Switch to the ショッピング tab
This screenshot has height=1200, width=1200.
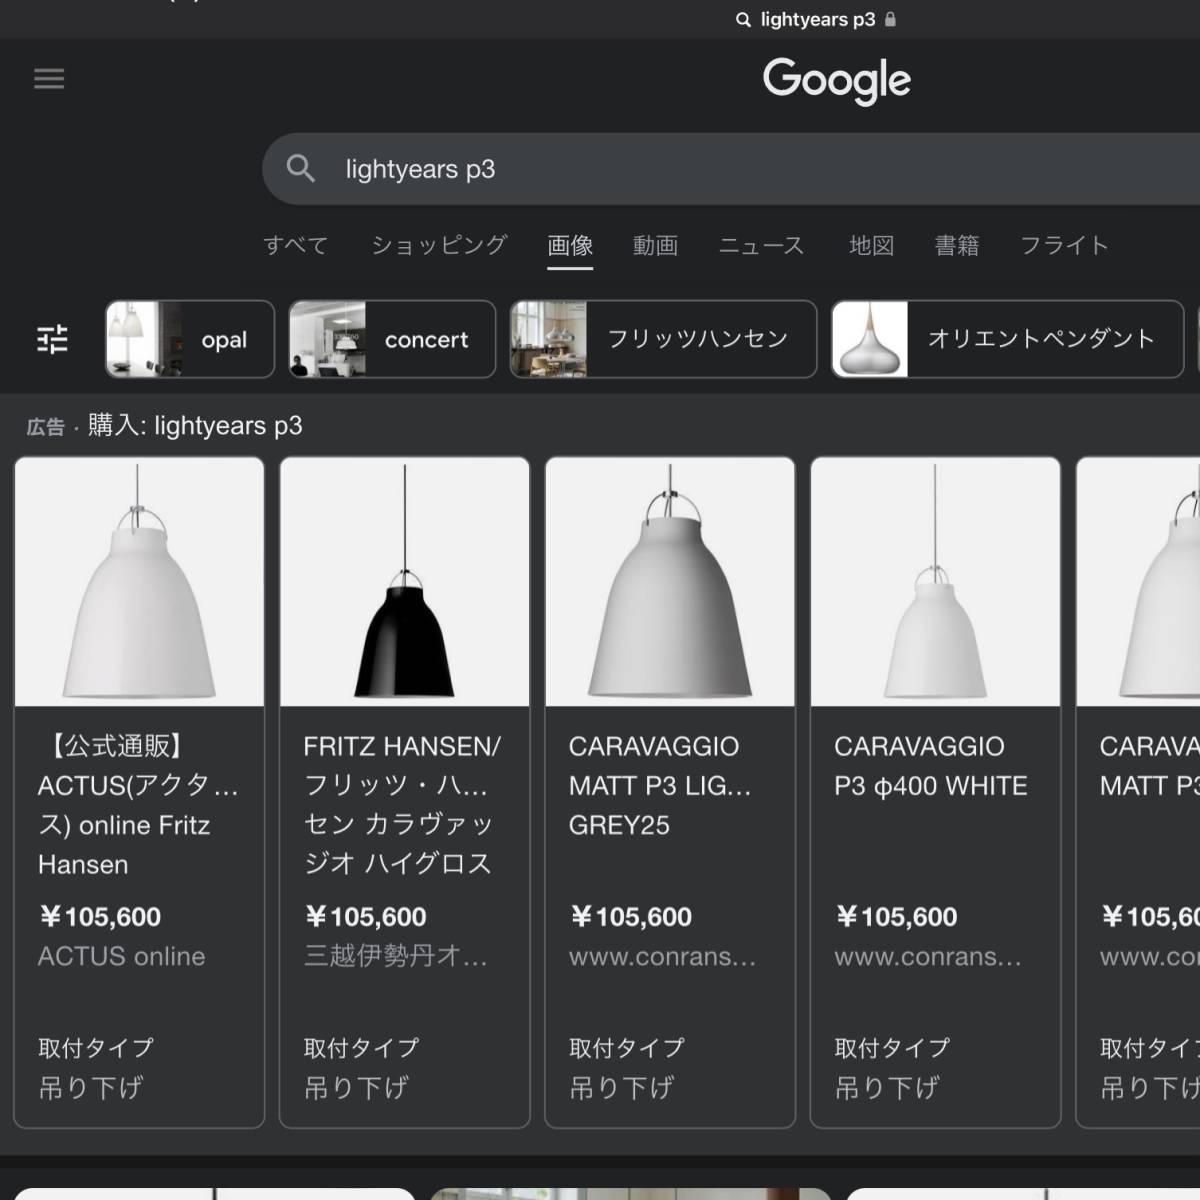(x=439, y=245)
